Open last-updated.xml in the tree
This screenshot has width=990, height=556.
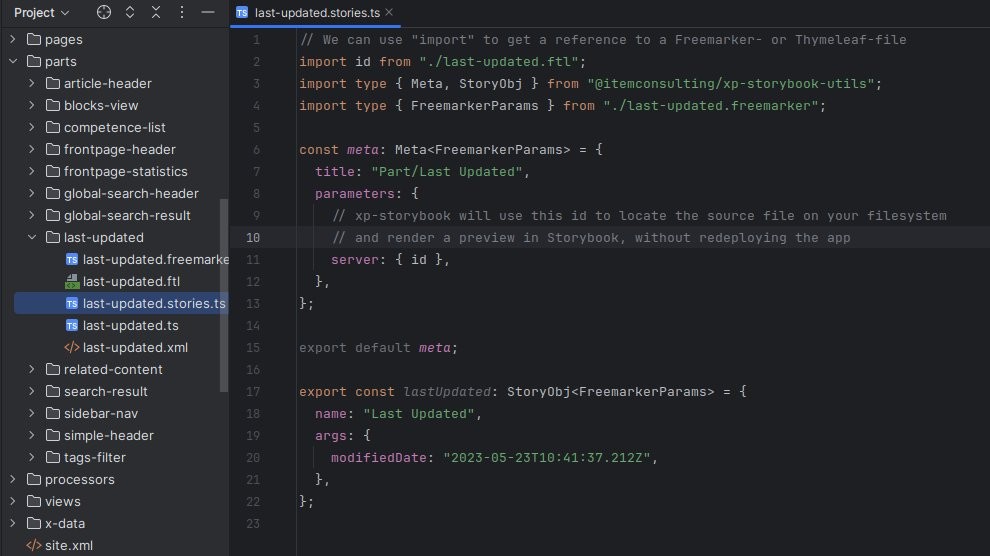(135, 348)
